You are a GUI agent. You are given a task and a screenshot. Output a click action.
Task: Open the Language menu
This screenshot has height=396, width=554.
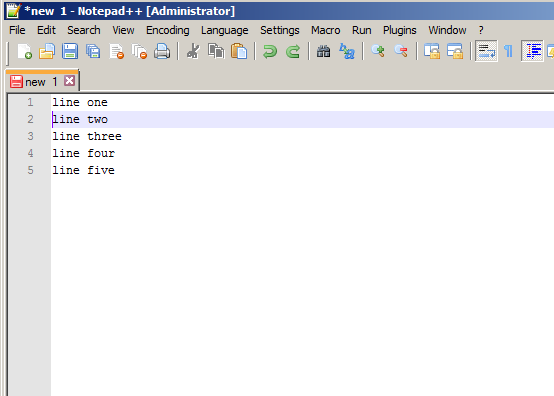[x=224, y=30]
